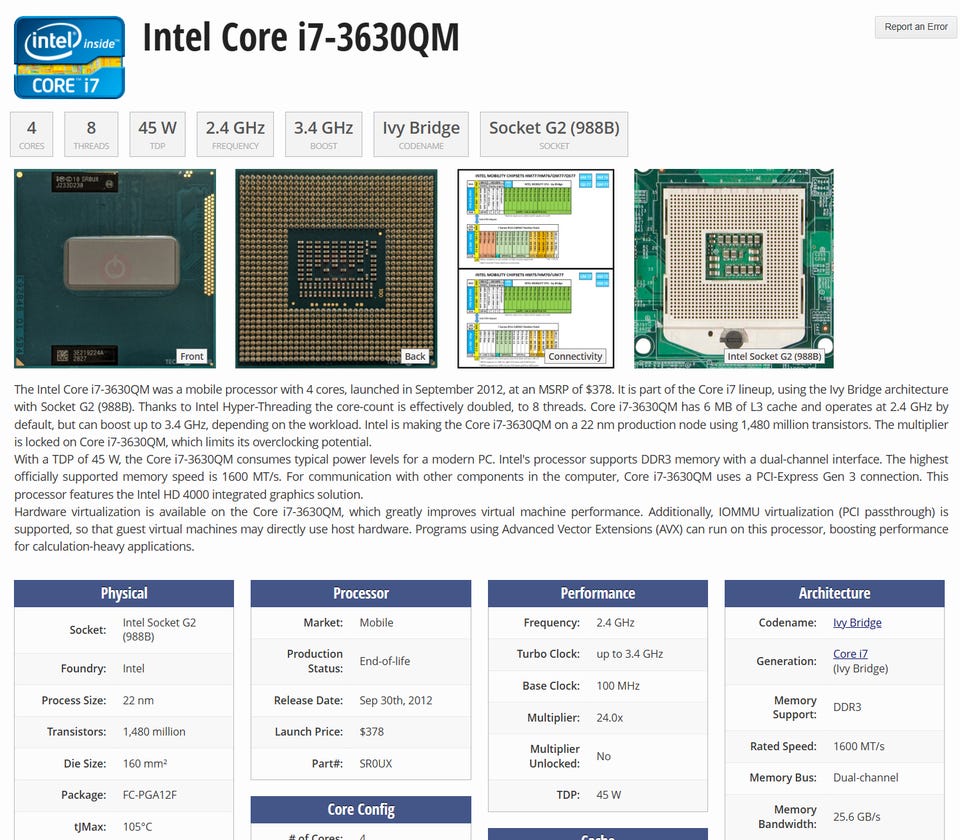Image resolution: width=960 pixels, height=840 pixels.
Task: Click the 45 W TDP summary box
Action: click(x=157, y=134)
